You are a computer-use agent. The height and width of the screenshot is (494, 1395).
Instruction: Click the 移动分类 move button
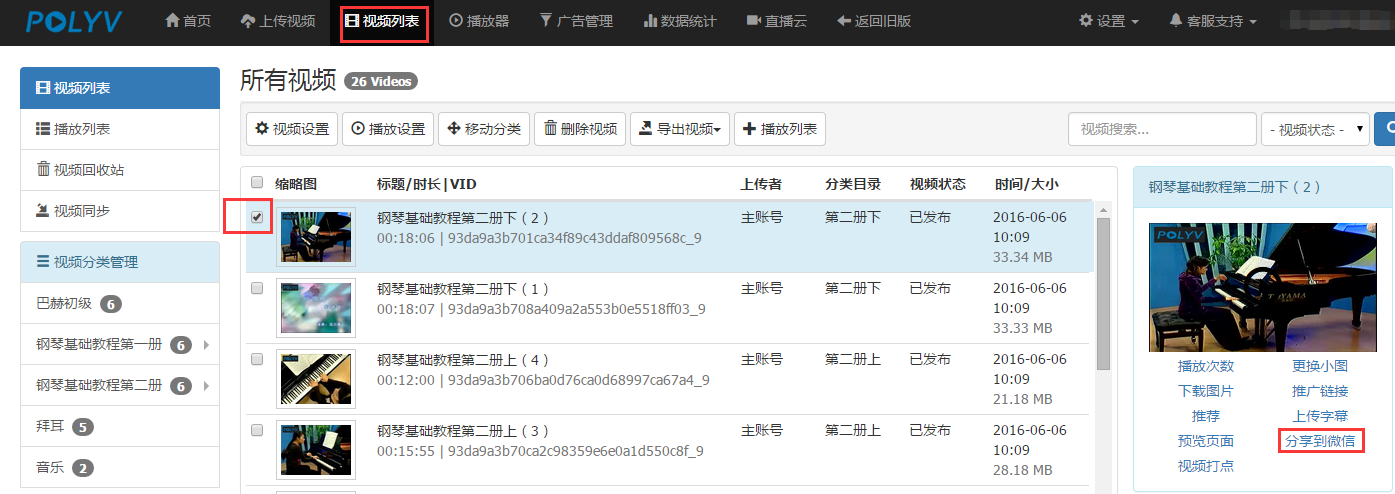click(483, 129)
